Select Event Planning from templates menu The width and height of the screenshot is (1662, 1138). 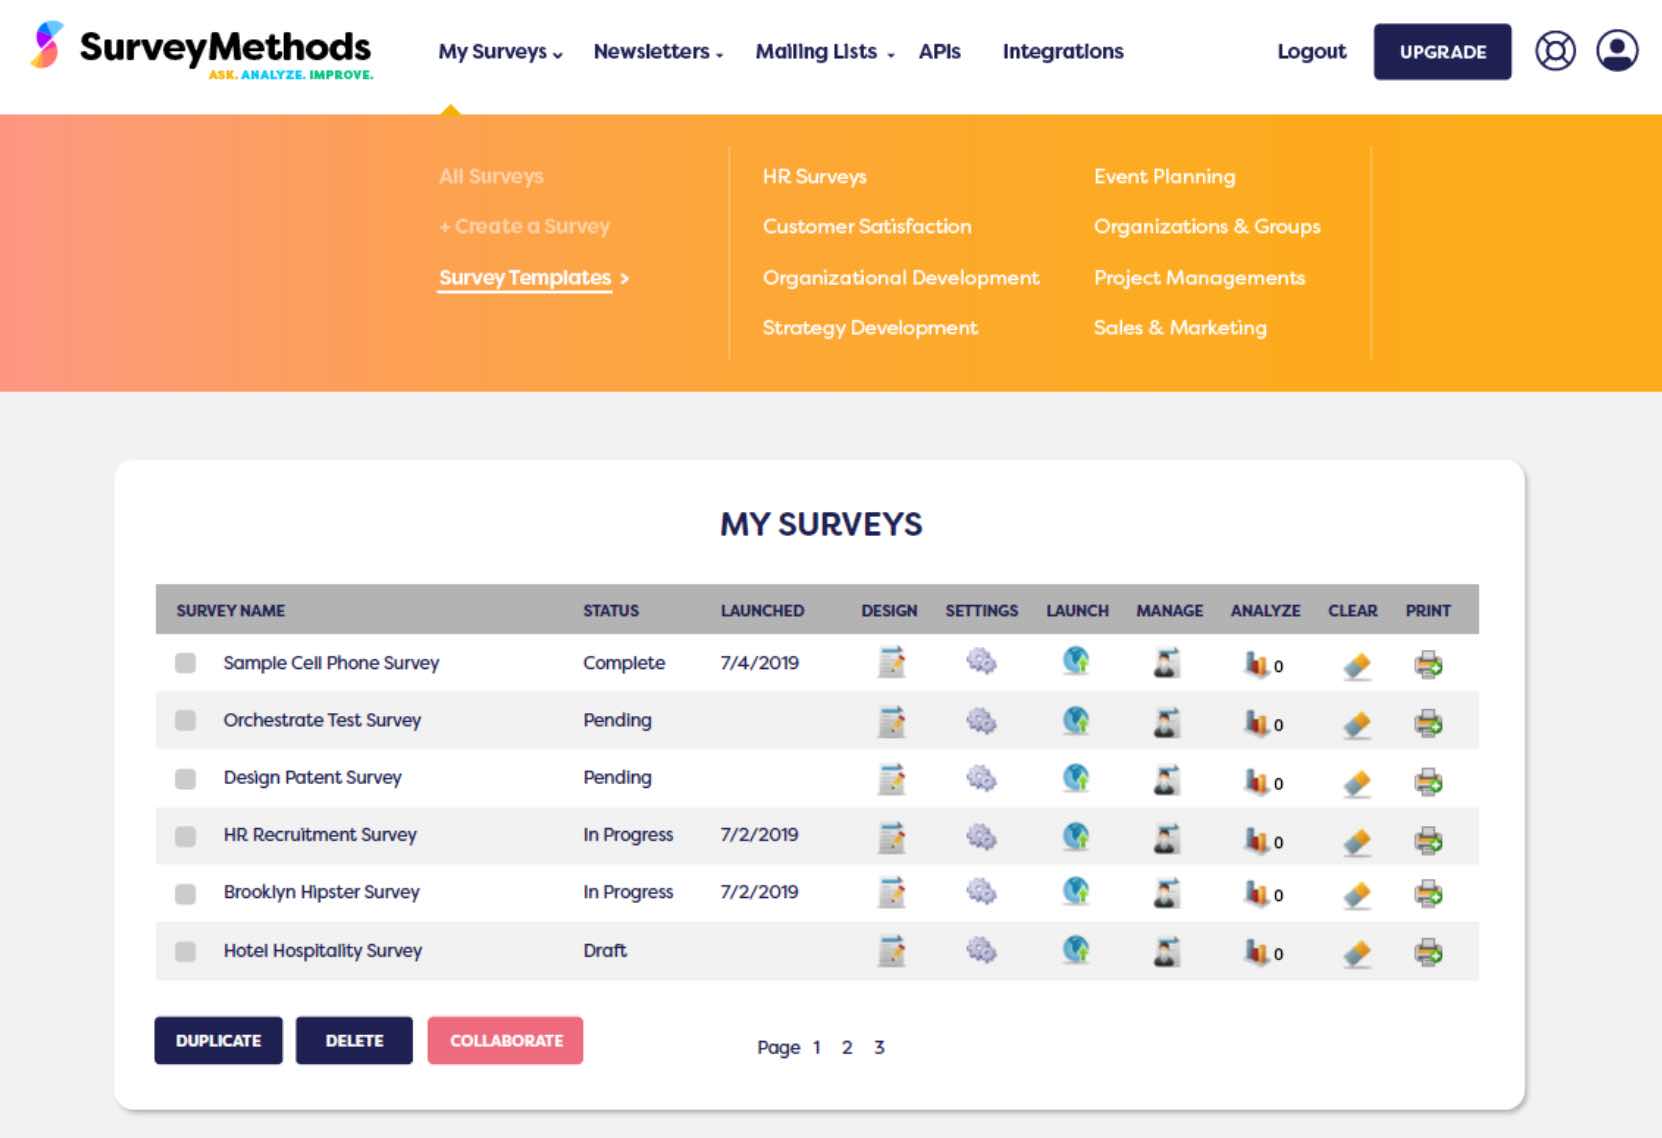point(1164,177)
